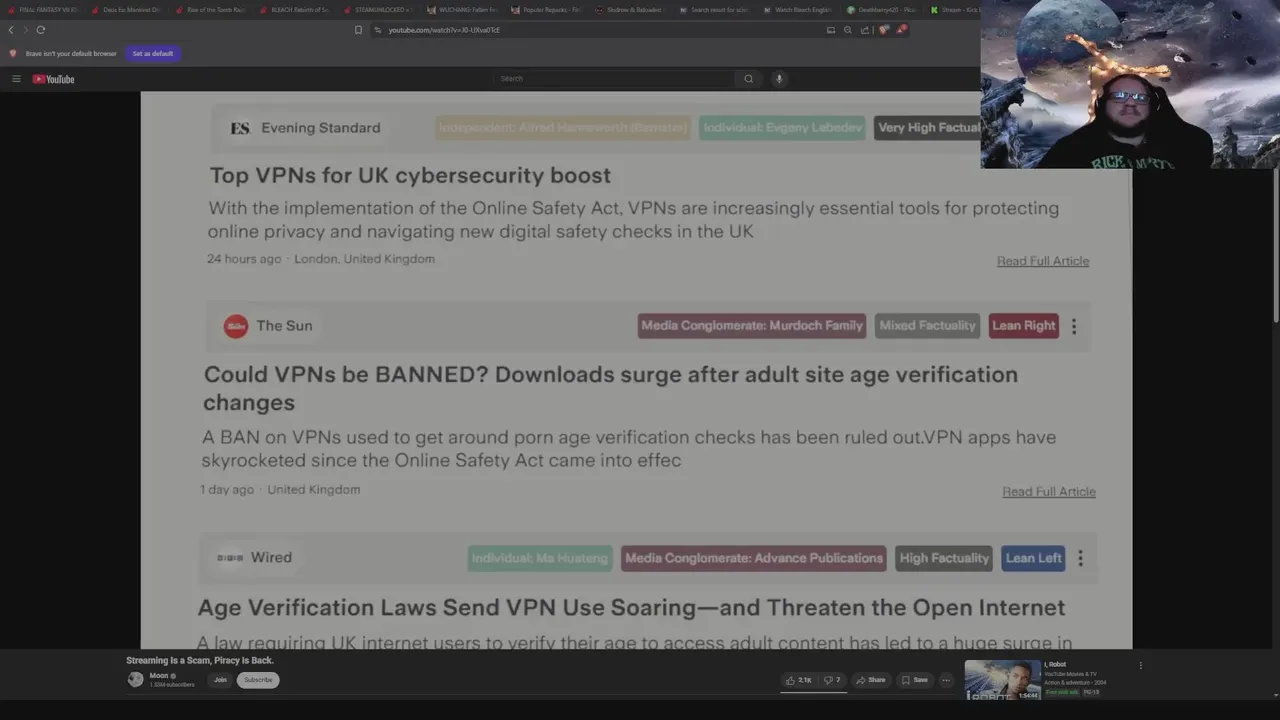Click headline Top VPNs for UK cybersecurity boost
The height and width of the screenshot is (720, 1280).
410,175
